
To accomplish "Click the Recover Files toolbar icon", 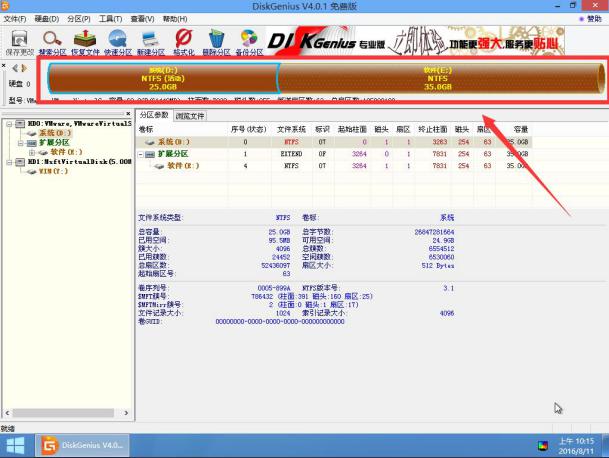I will point(85,42).
